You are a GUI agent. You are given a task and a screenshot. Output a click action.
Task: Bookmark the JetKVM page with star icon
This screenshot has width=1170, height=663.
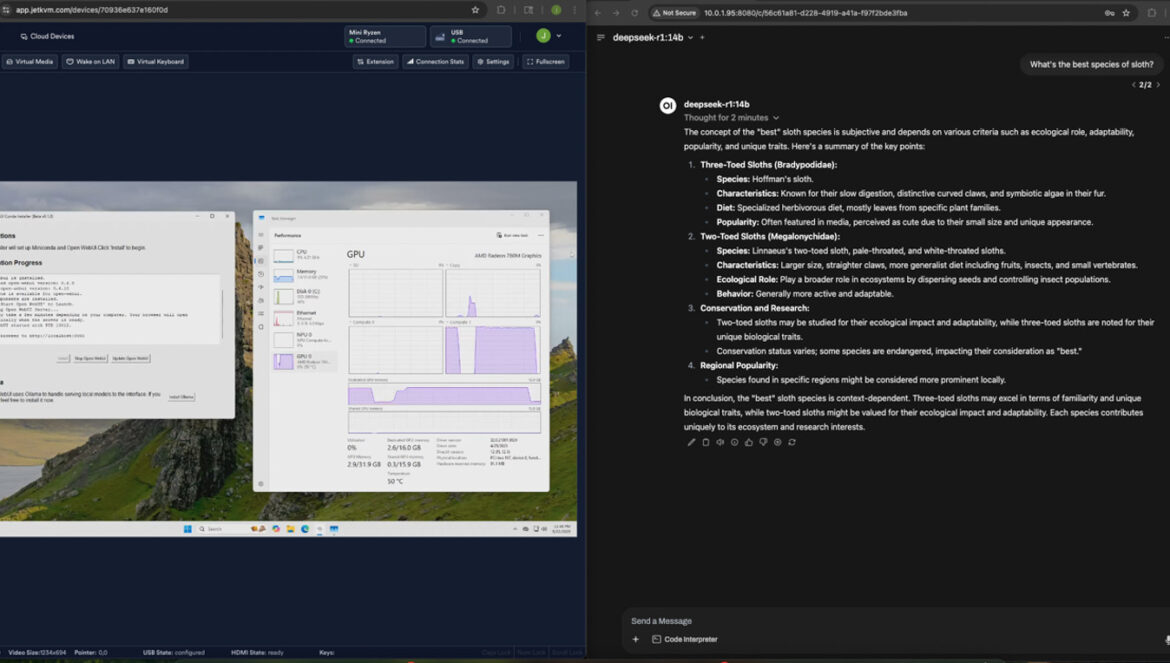(475, 10)
